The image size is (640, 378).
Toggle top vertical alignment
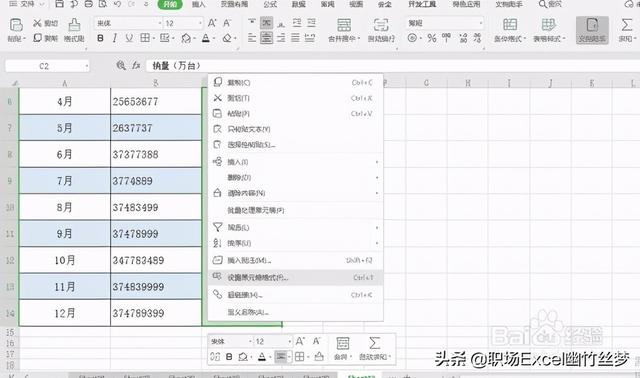[x=252, y=22]
